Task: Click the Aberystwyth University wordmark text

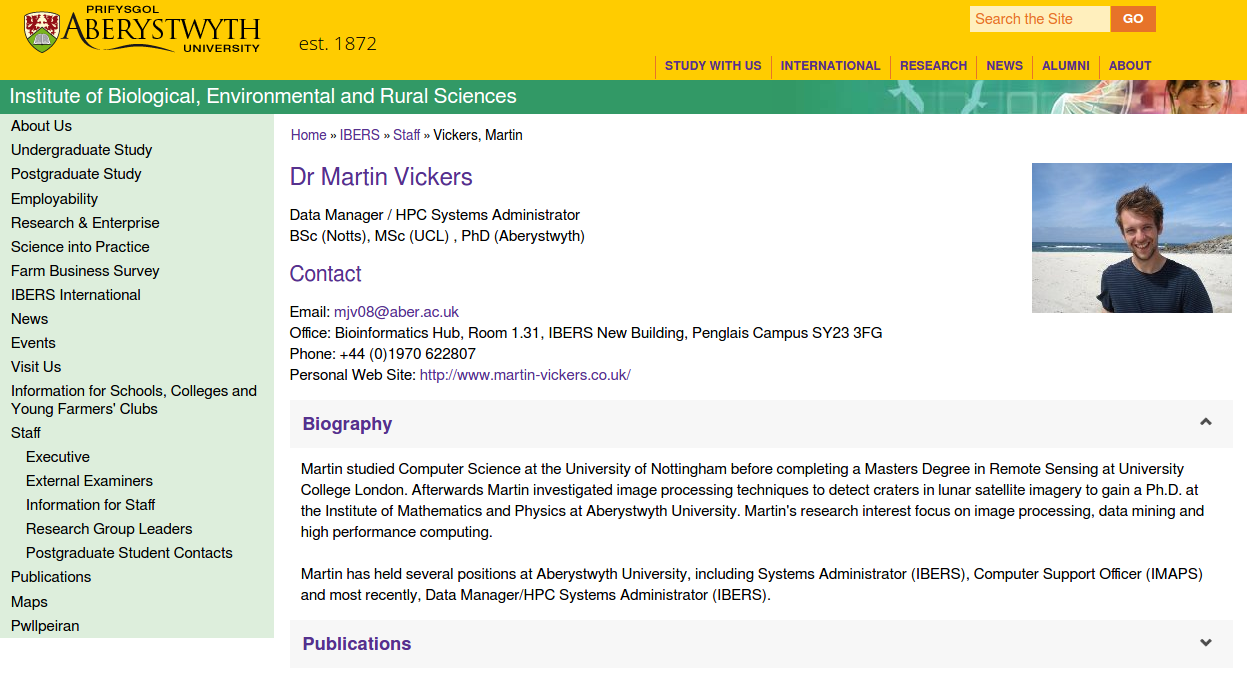Action: click(x=161, y=29)
